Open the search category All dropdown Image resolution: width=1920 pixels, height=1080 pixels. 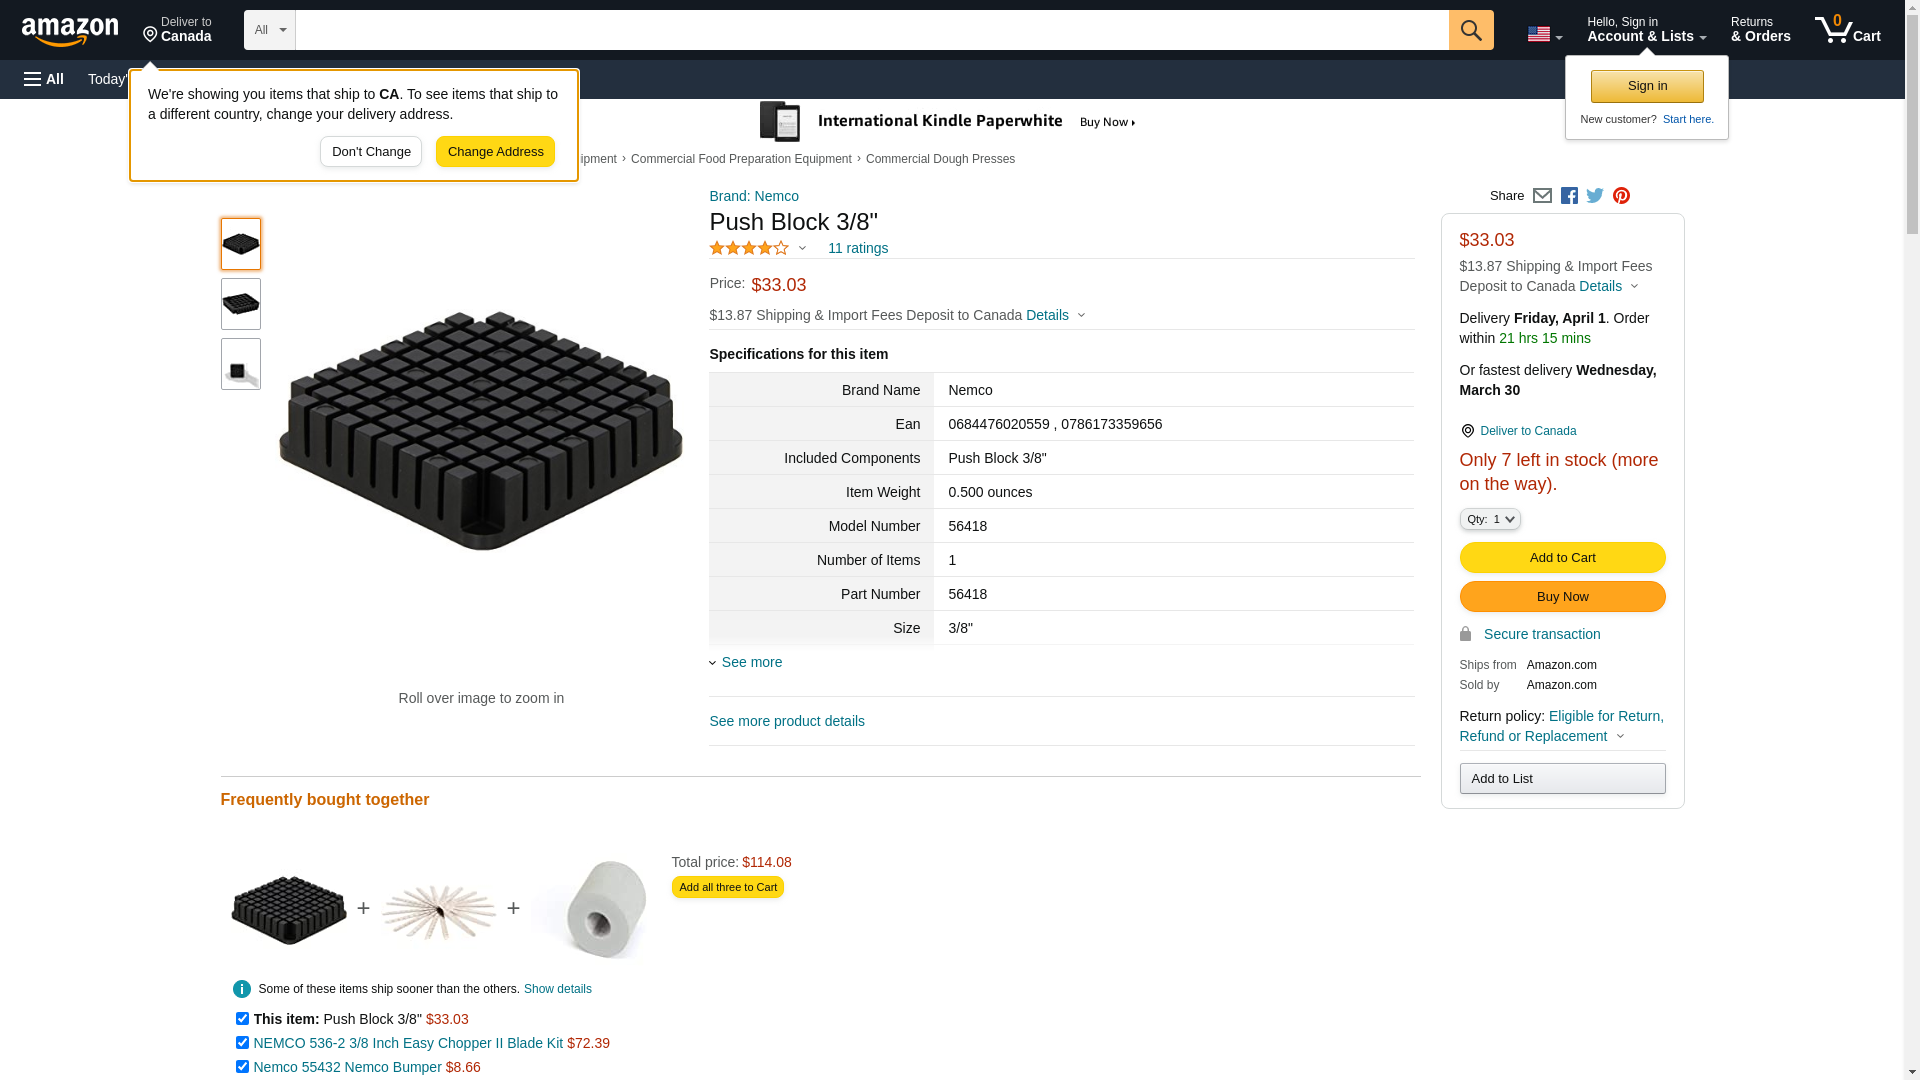click(x=269, y=30)
